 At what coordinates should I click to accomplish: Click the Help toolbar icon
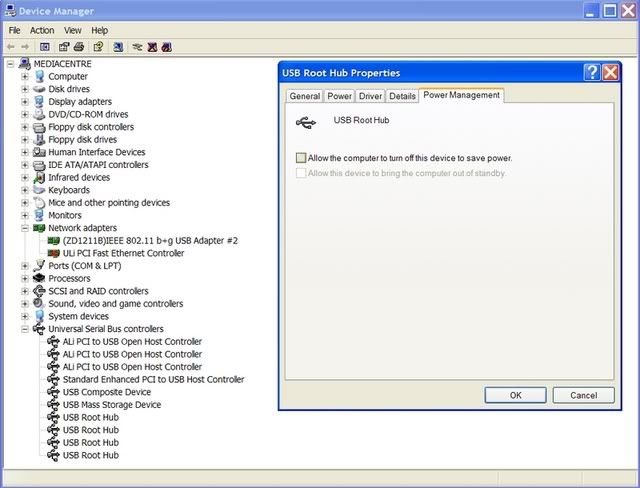(98, 47)
